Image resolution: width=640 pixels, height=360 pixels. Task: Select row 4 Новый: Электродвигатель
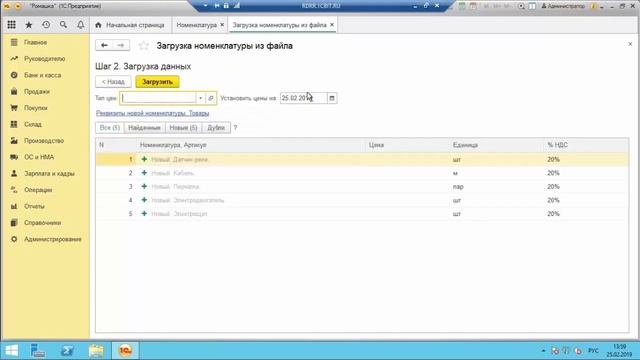(362, 200)
